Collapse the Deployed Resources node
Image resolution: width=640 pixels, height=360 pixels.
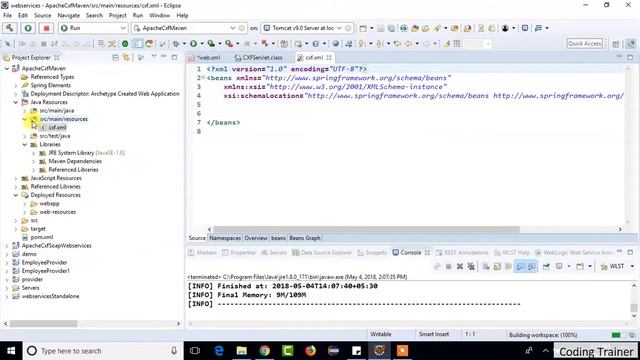(x=16, y=195)
